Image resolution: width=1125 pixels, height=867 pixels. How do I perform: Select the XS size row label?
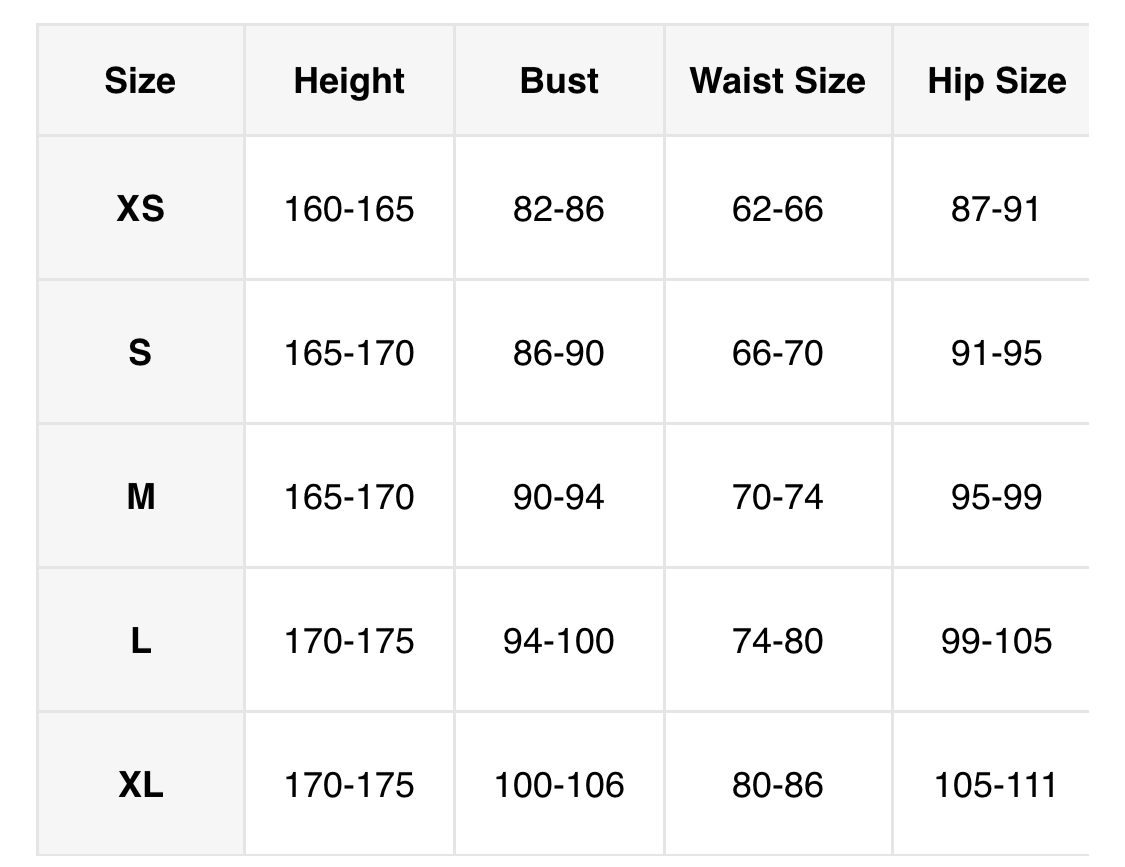[140, 209]
